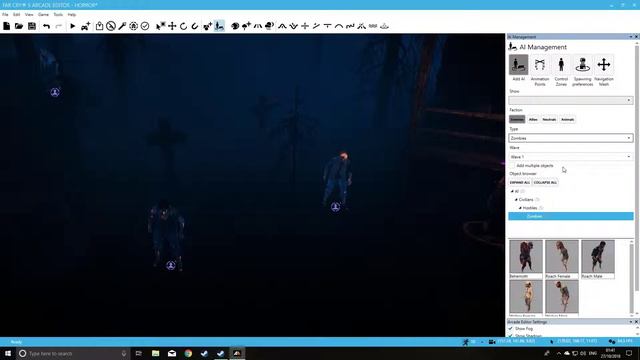Pick the Roach Female thumbnail
The height and width of the screenshot is (360, 640).
(562, 259)
